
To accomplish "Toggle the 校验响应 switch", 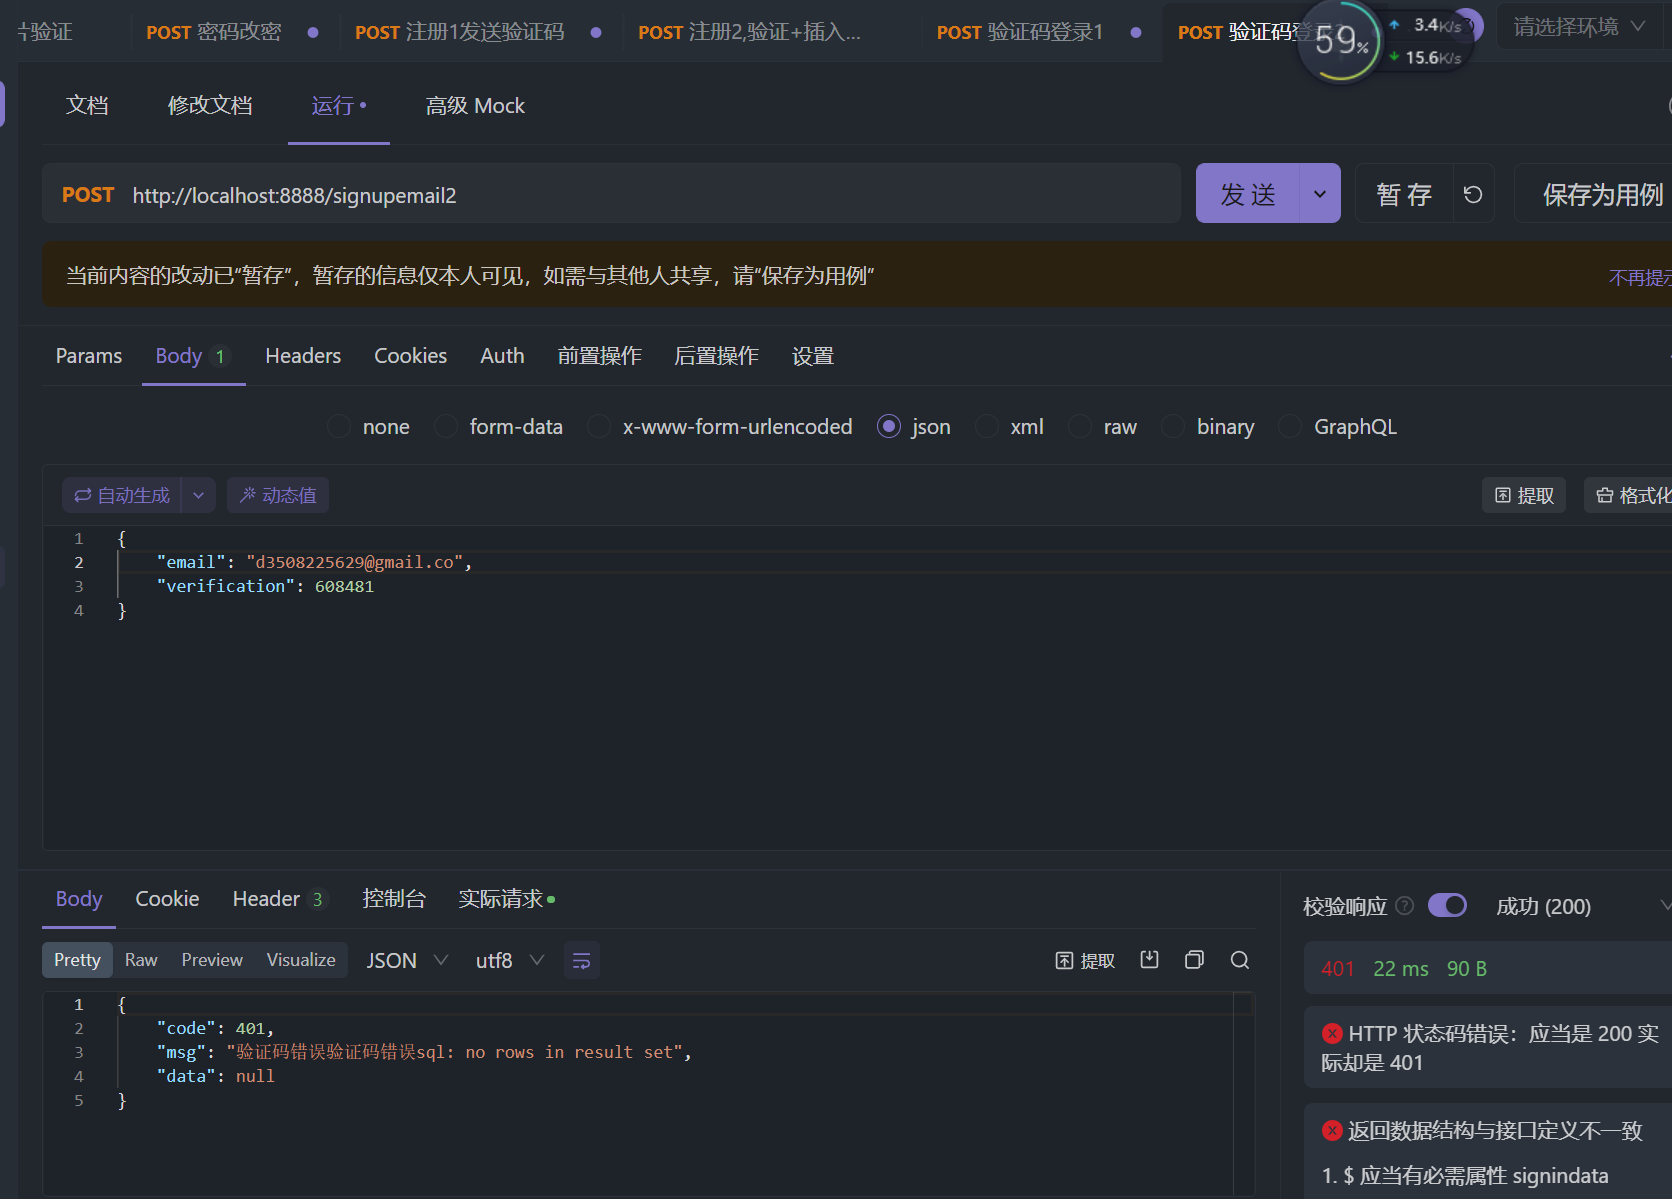I will pos(1447,905).
